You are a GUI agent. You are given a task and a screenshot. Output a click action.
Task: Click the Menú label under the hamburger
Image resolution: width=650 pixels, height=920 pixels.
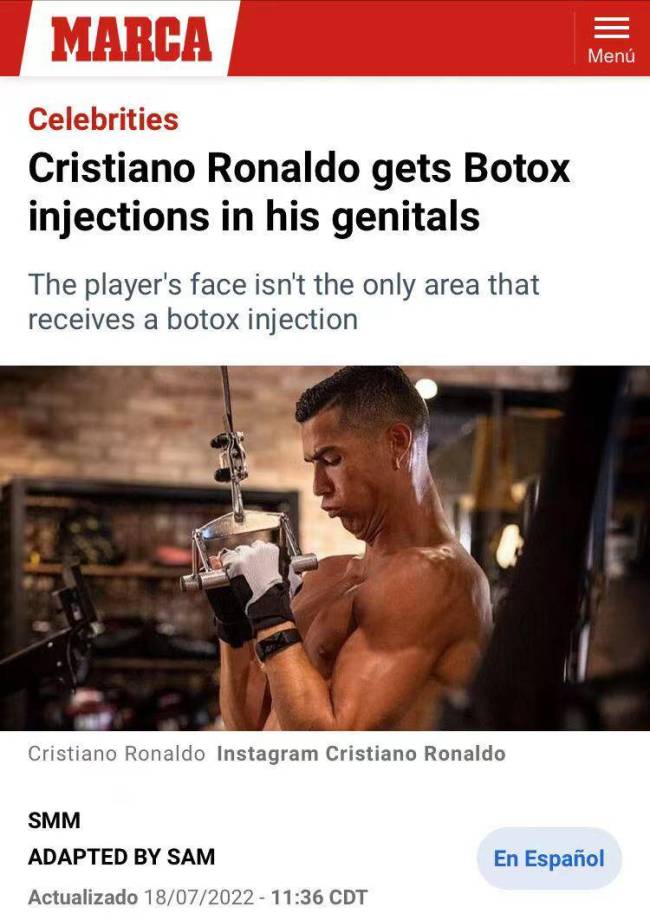611,56
